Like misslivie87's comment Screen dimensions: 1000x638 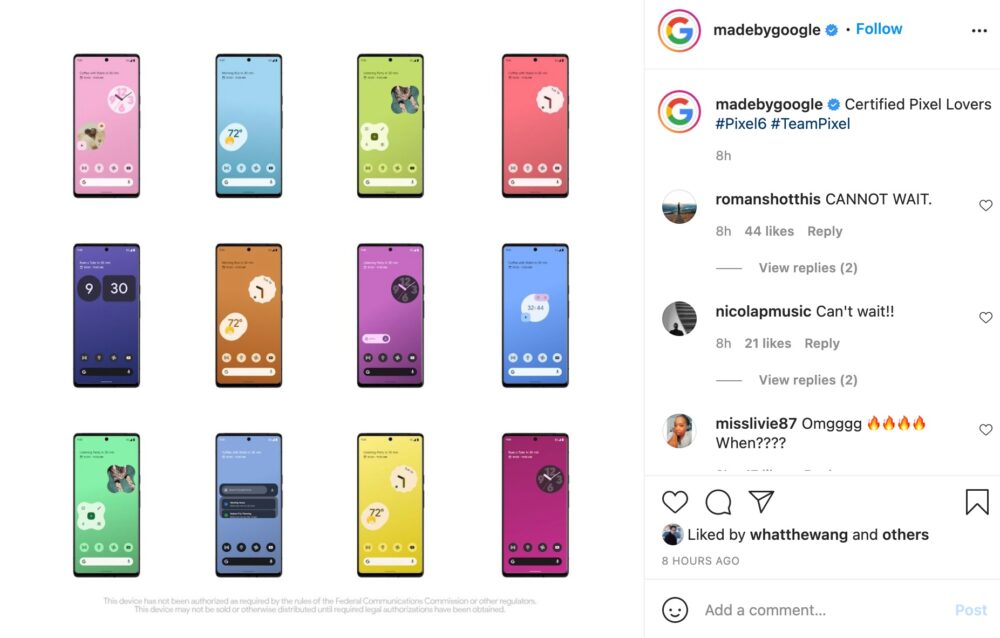click(985, 429)
